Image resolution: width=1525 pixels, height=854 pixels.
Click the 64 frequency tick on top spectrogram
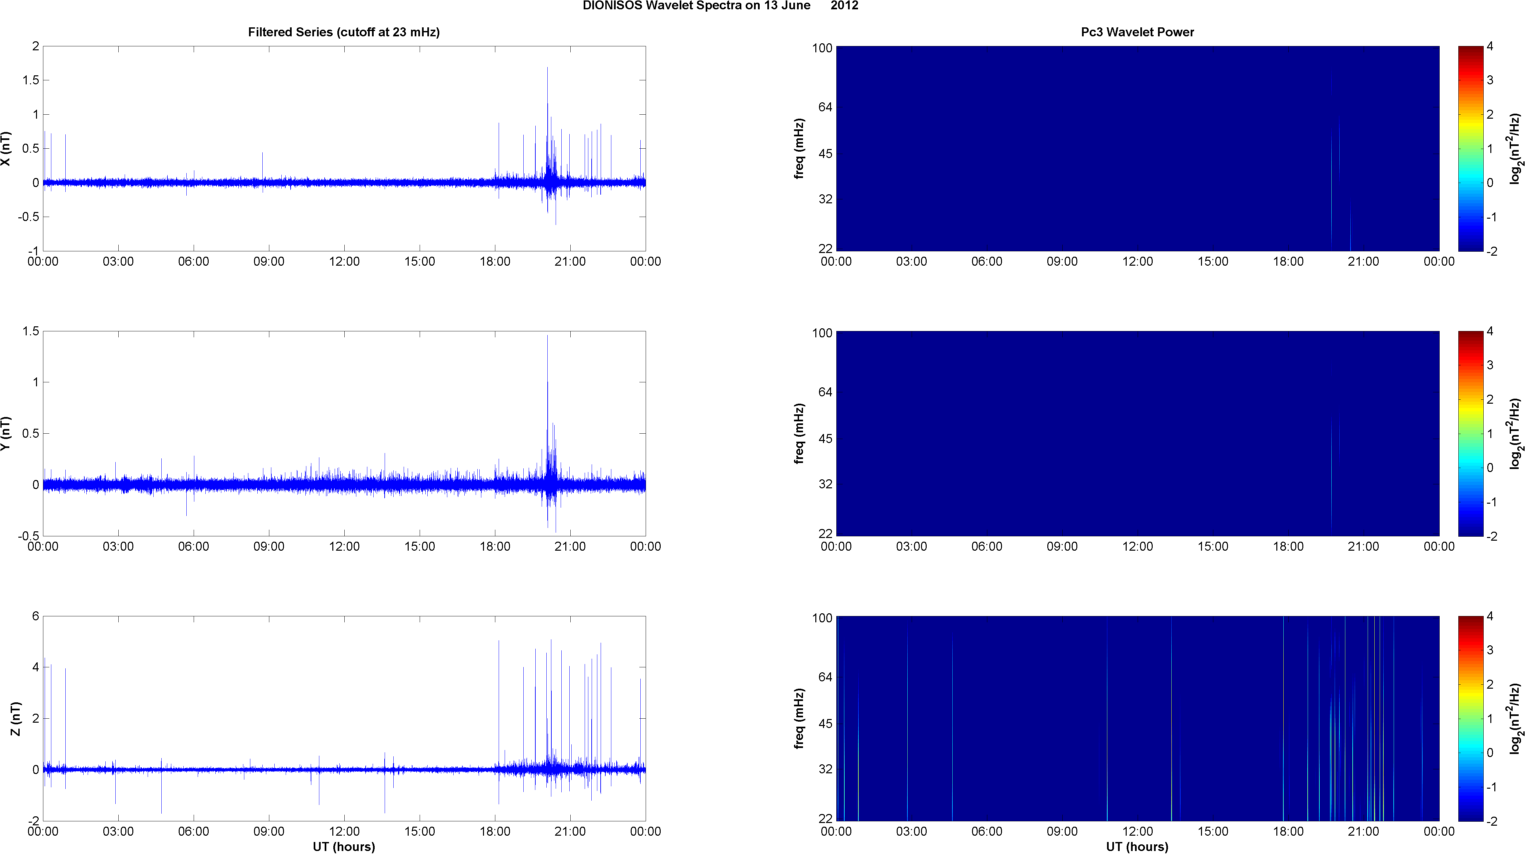tap(825, 107)
